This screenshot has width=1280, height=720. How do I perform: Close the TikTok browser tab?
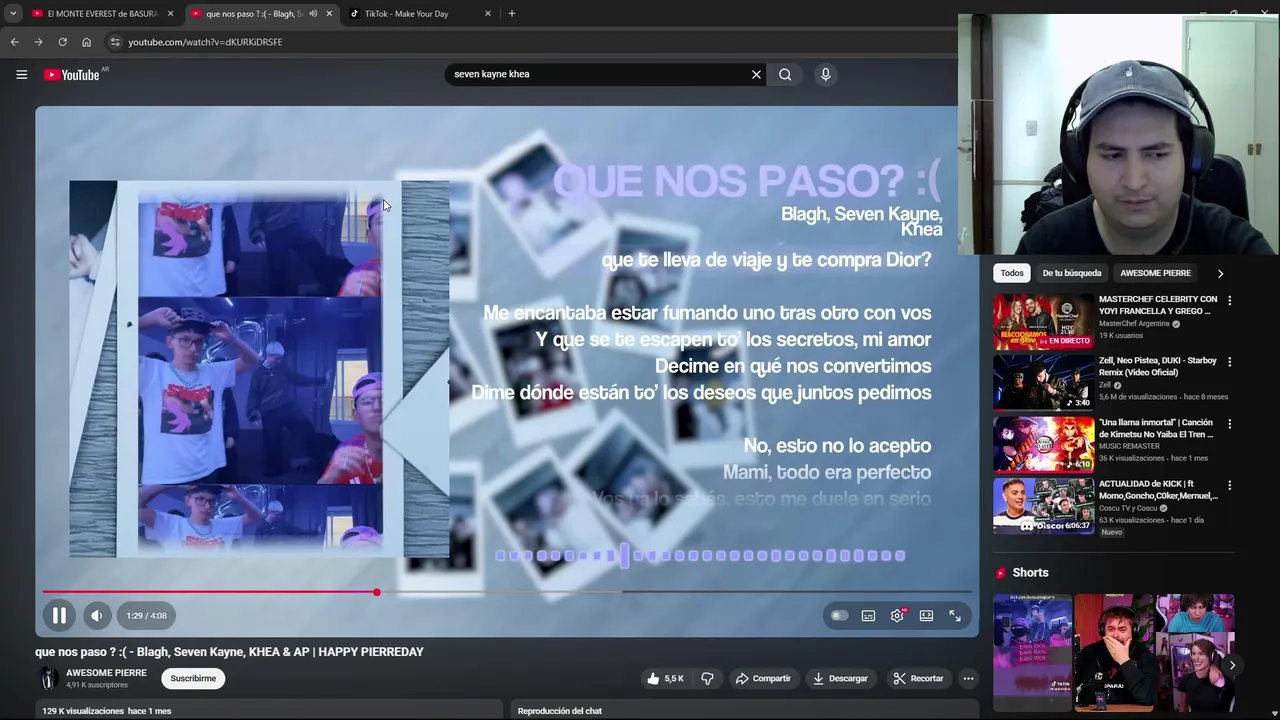click(488, 14)
